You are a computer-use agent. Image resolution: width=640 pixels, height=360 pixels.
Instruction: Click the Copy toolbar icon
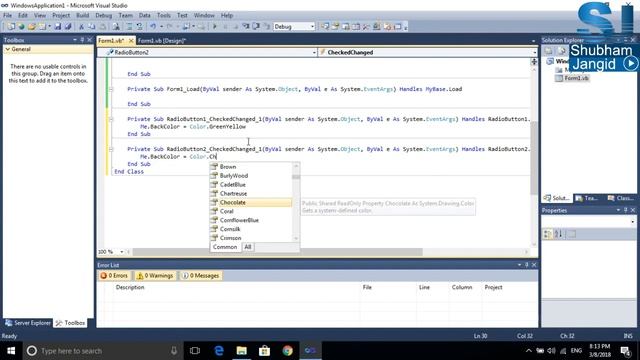click(92, 27)
